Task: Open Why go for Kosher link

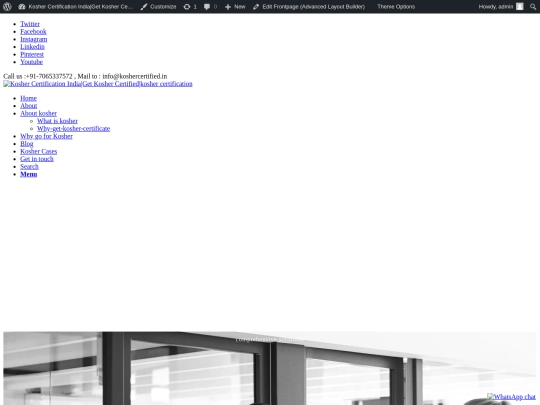Action: 46,136
